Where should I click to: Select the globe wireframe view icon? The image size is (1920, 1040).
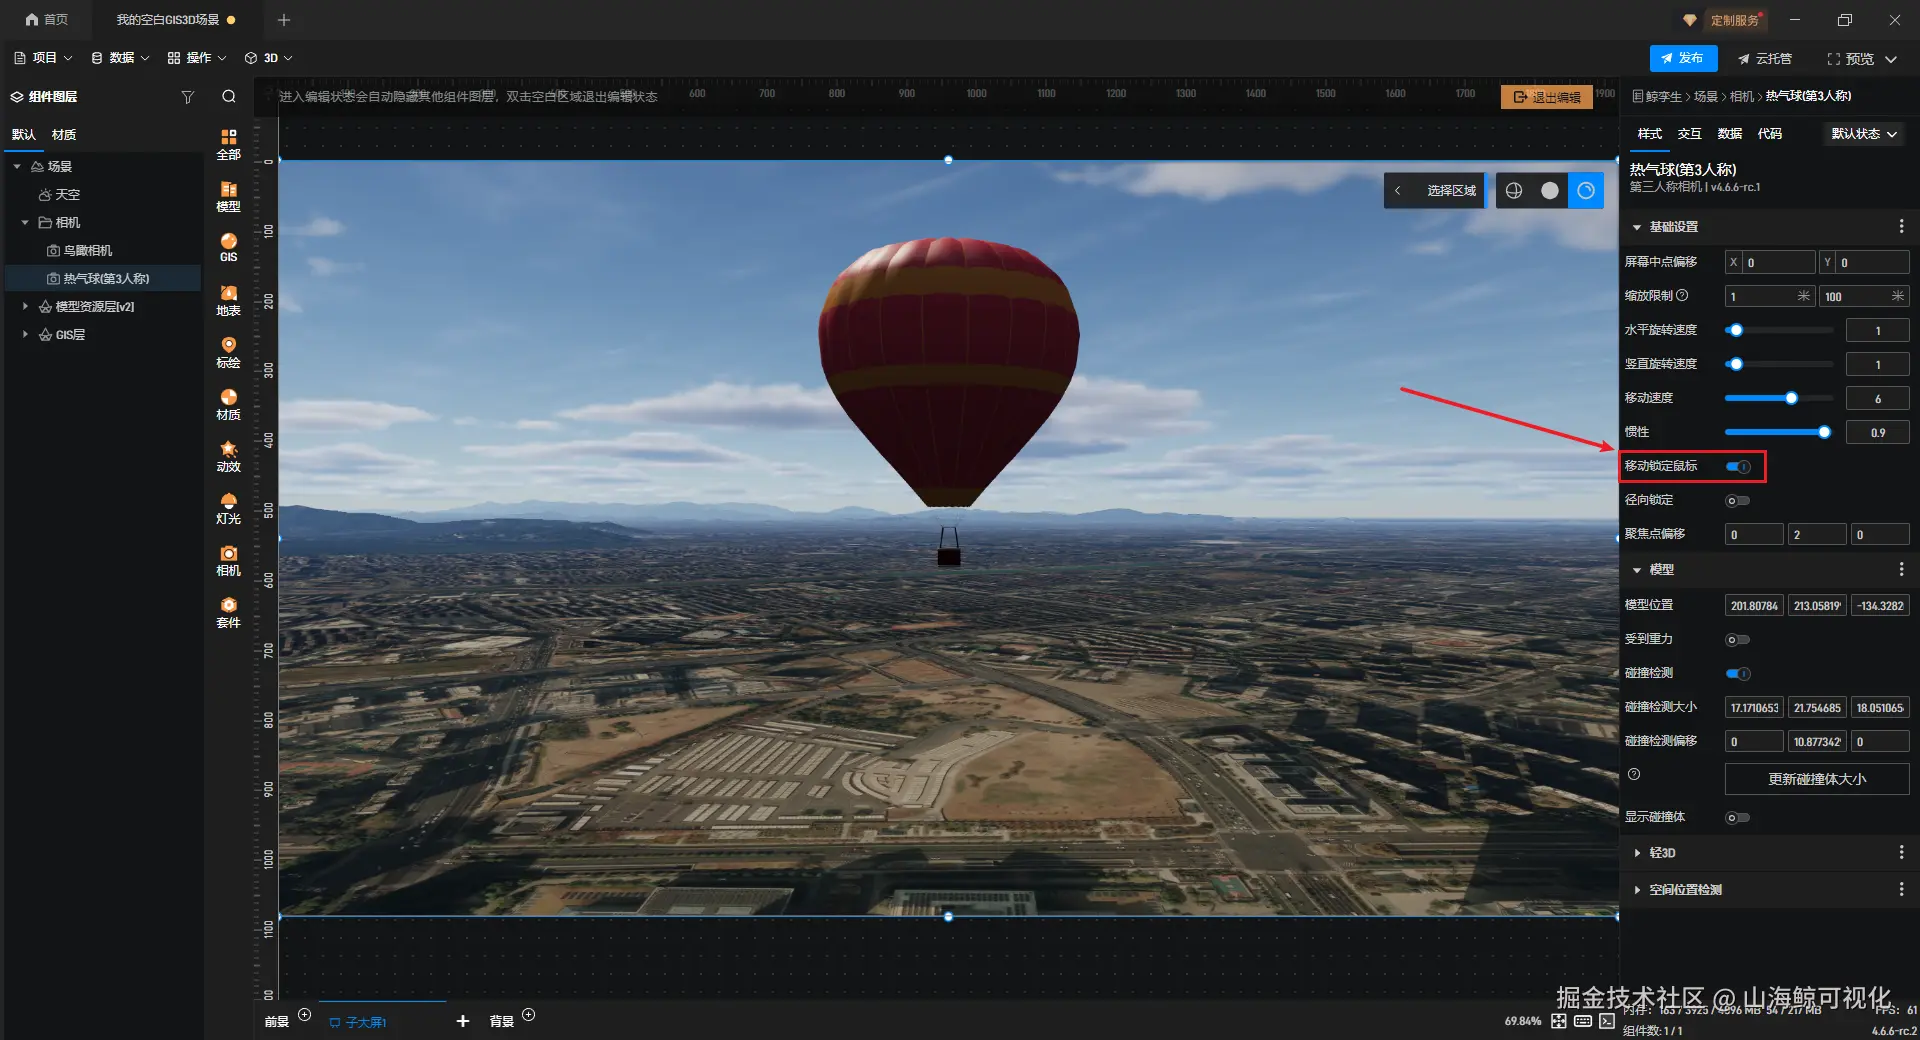click(x=1514, y=191)
